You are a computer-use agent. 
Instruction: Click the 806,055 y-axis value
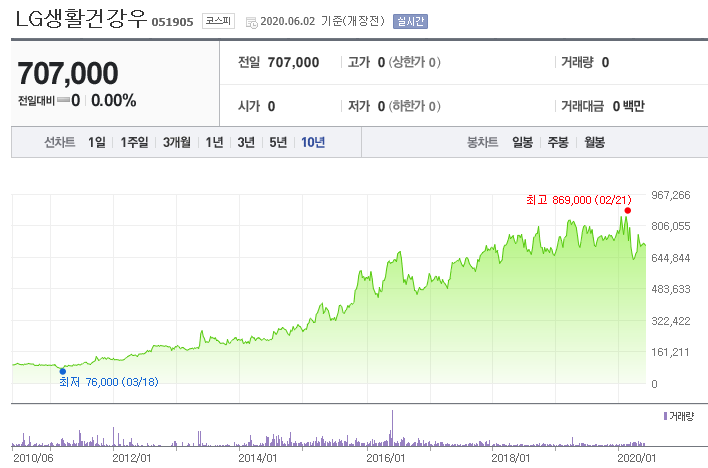point(671,226)
